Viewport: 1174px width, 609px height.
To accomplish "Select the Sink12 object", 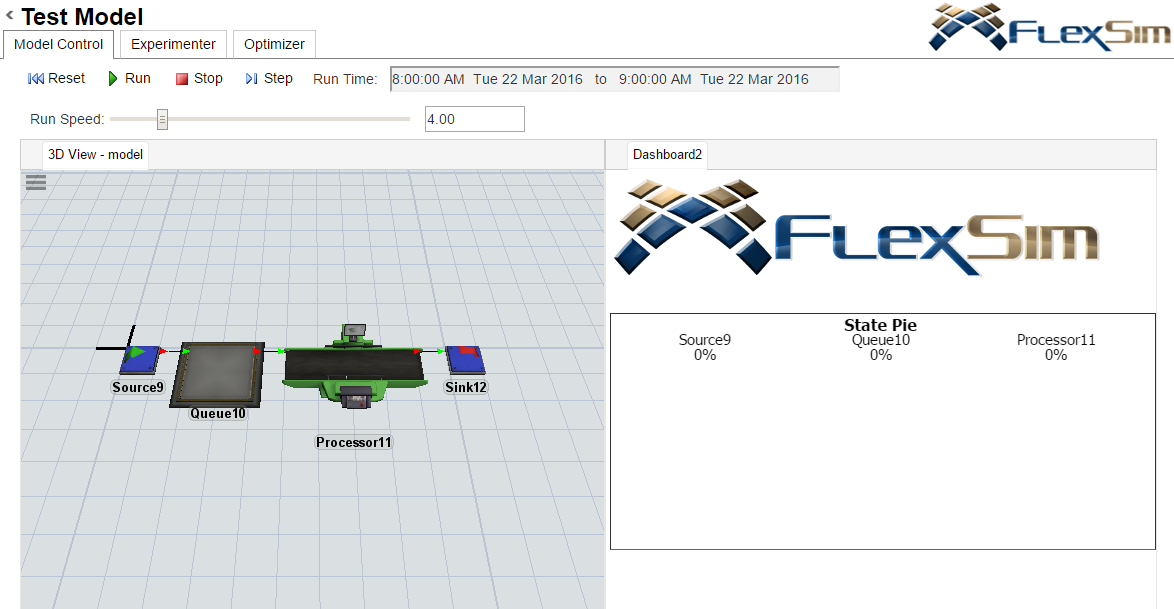I will pos(464,360).
